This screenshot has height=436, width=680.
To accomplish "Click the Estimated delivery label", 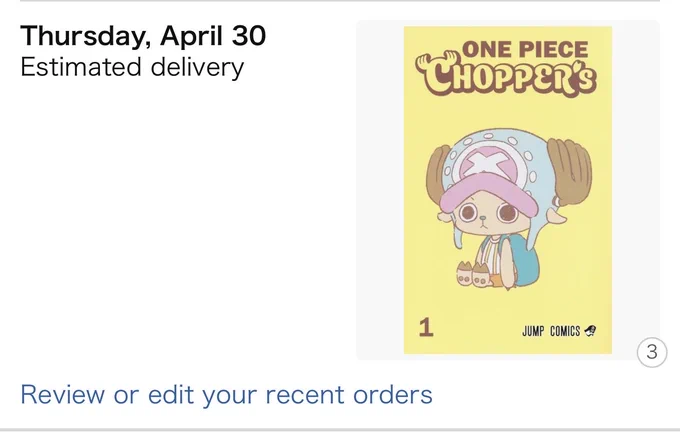I will [x=132, y=67].
